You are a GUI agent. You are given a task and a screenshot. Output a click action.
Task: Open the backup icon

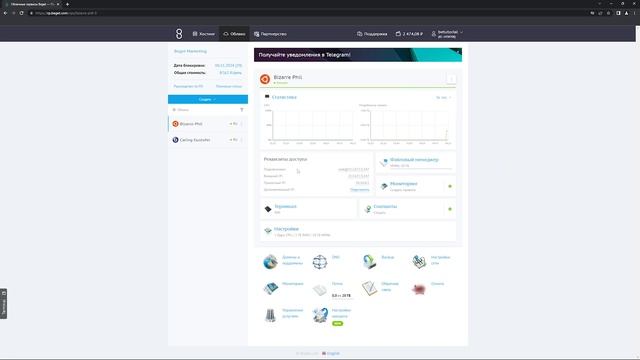tap(369, 262)
